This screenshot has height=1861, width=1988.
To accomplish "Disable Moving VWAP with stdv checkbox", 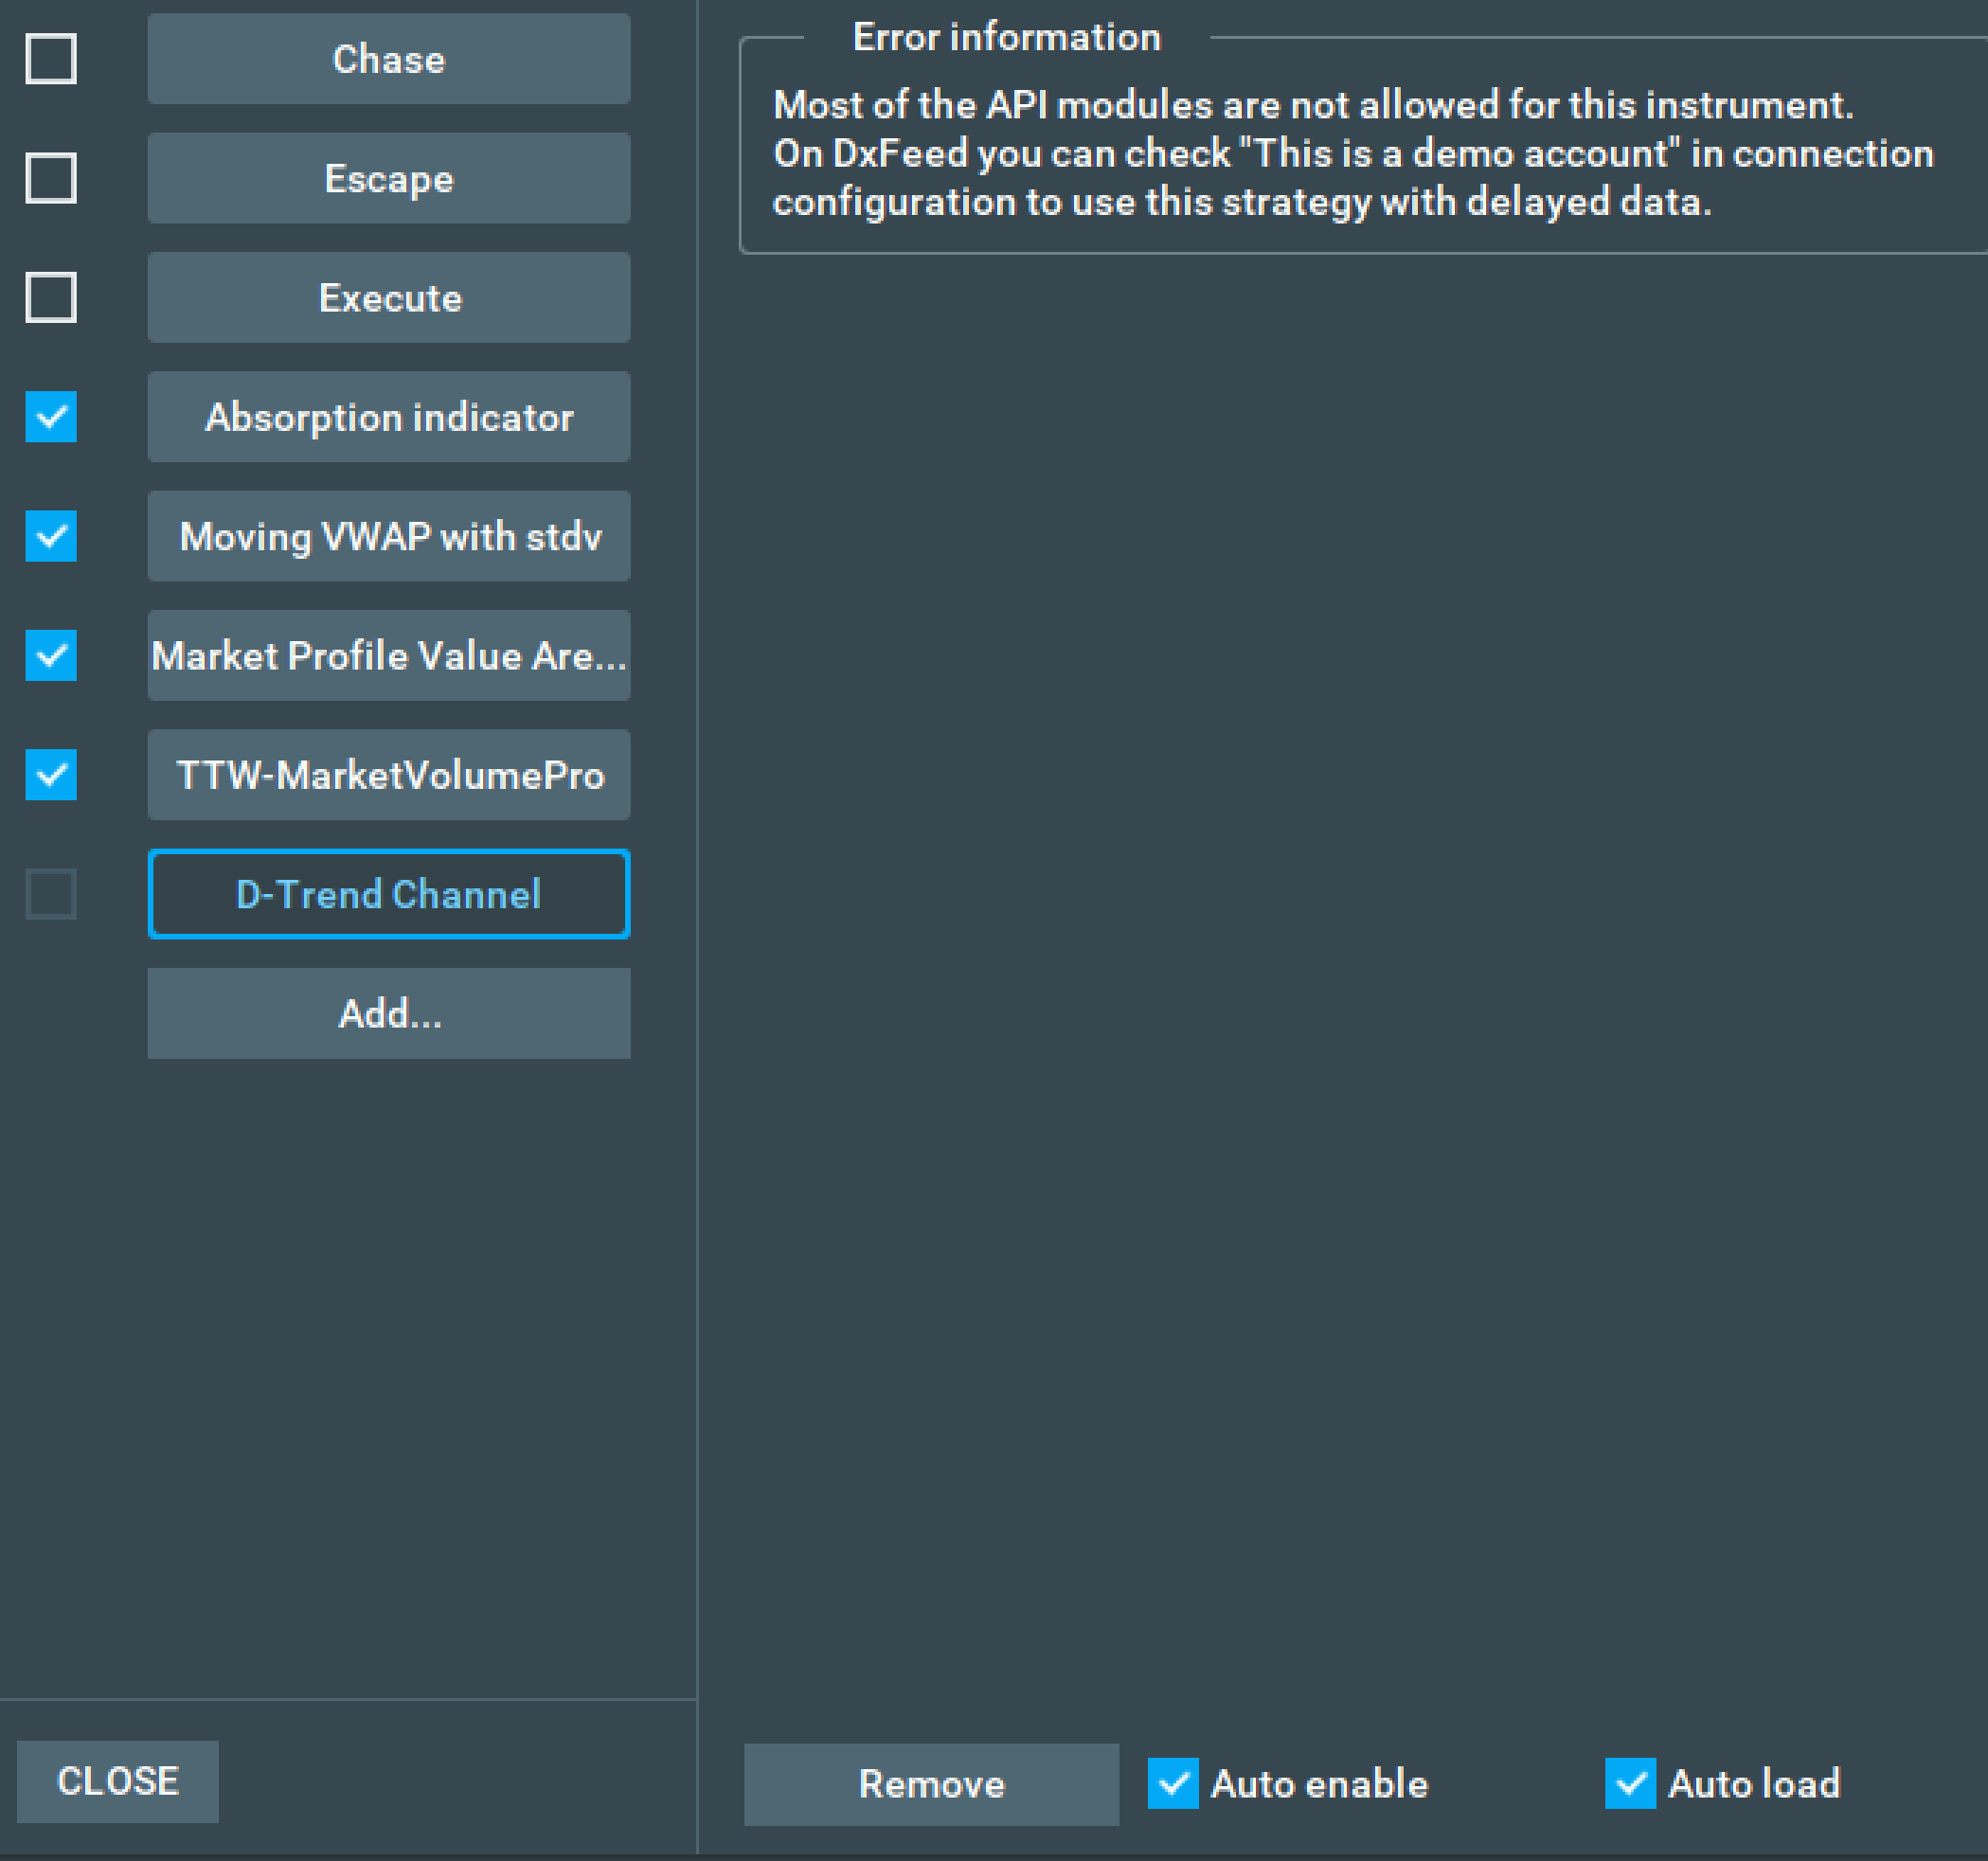I will point(51,536).
